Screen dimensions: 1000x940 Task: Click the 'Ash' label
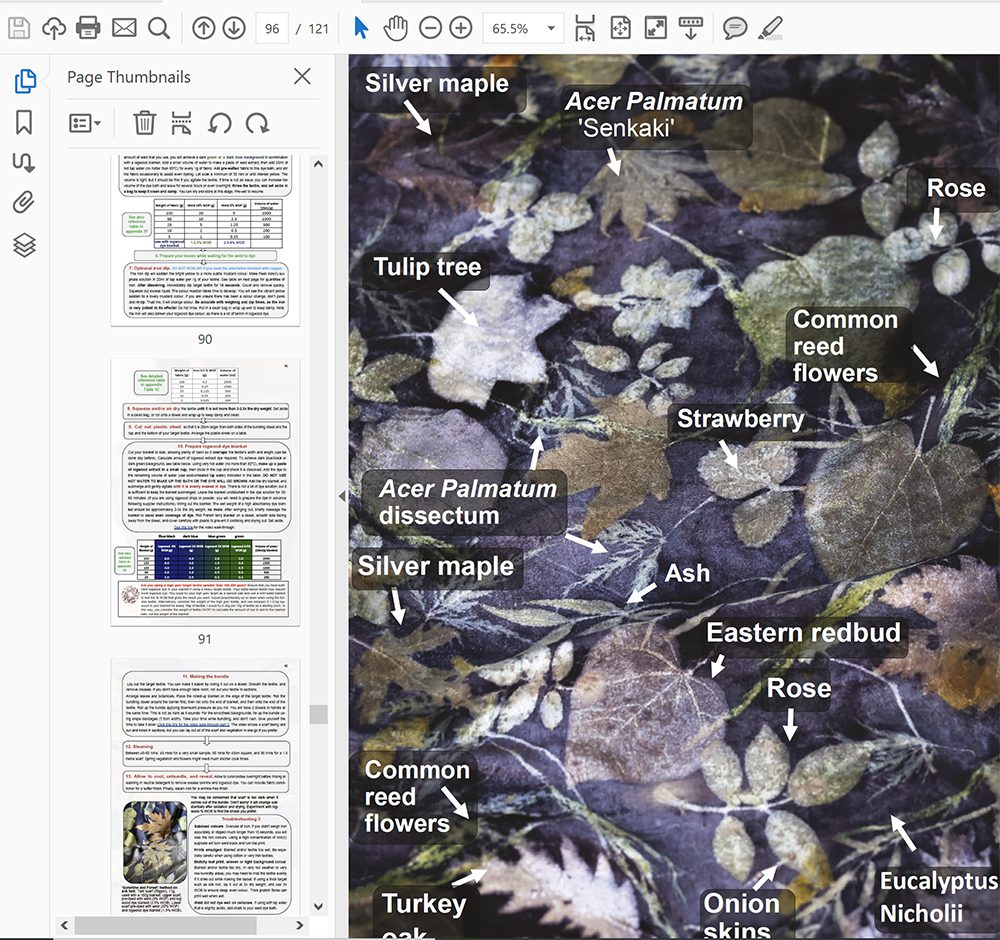687,573
